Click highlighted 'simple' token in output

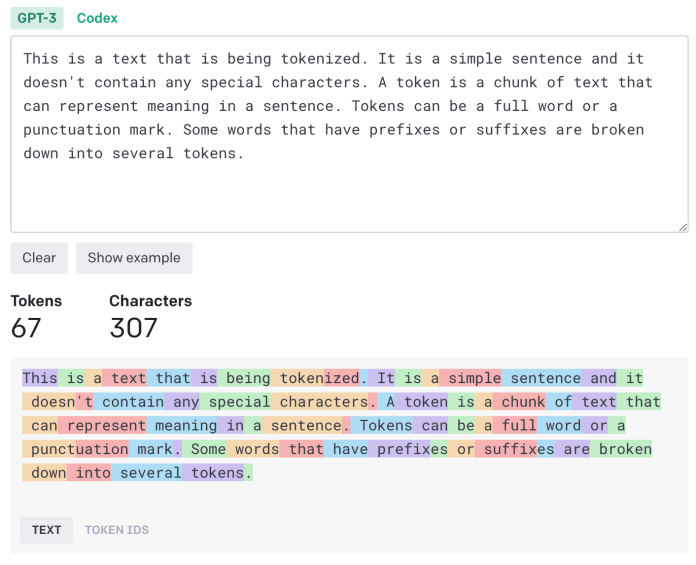(x=473, y=378)
